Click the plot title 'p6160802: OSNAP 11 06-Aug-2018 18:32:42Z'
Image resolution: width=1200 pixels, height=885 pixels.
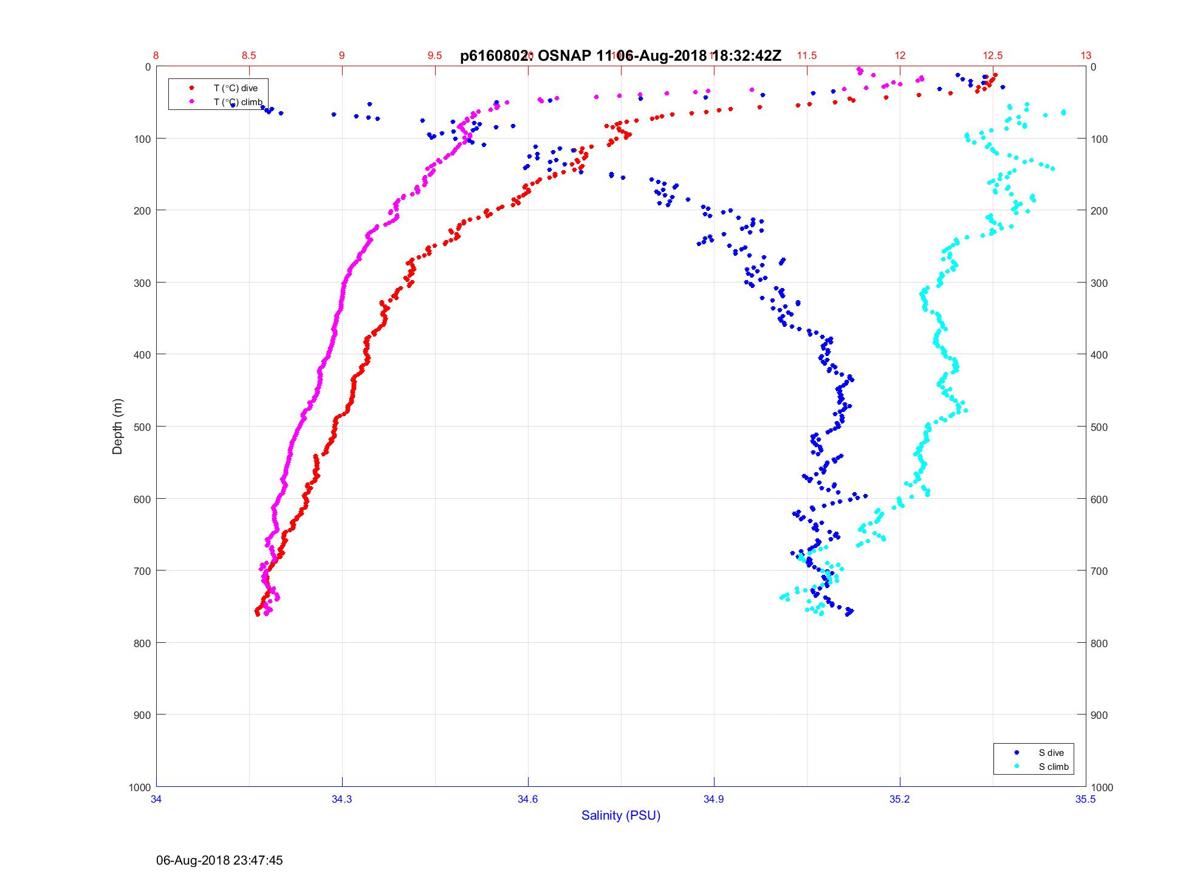(620, 56)
